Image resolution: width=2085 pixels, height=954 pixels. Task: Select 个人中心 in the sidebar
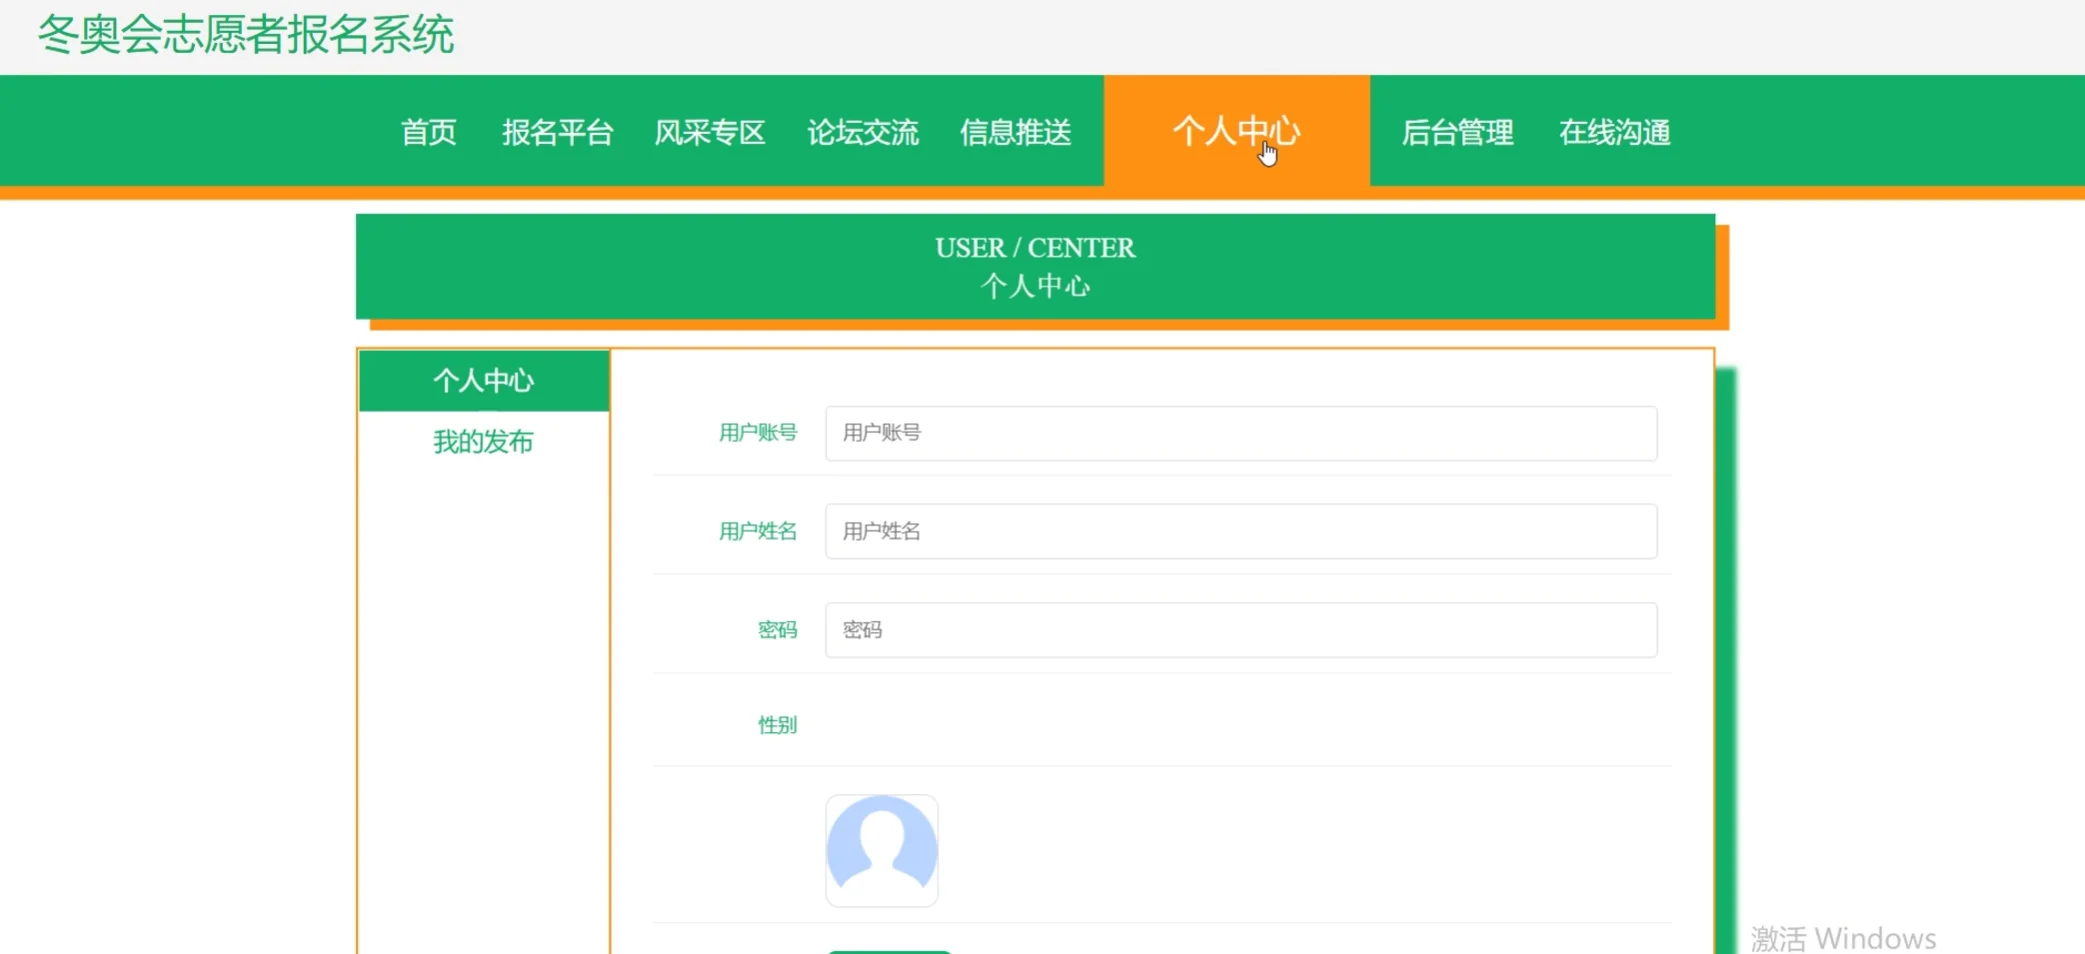(484, 380)
